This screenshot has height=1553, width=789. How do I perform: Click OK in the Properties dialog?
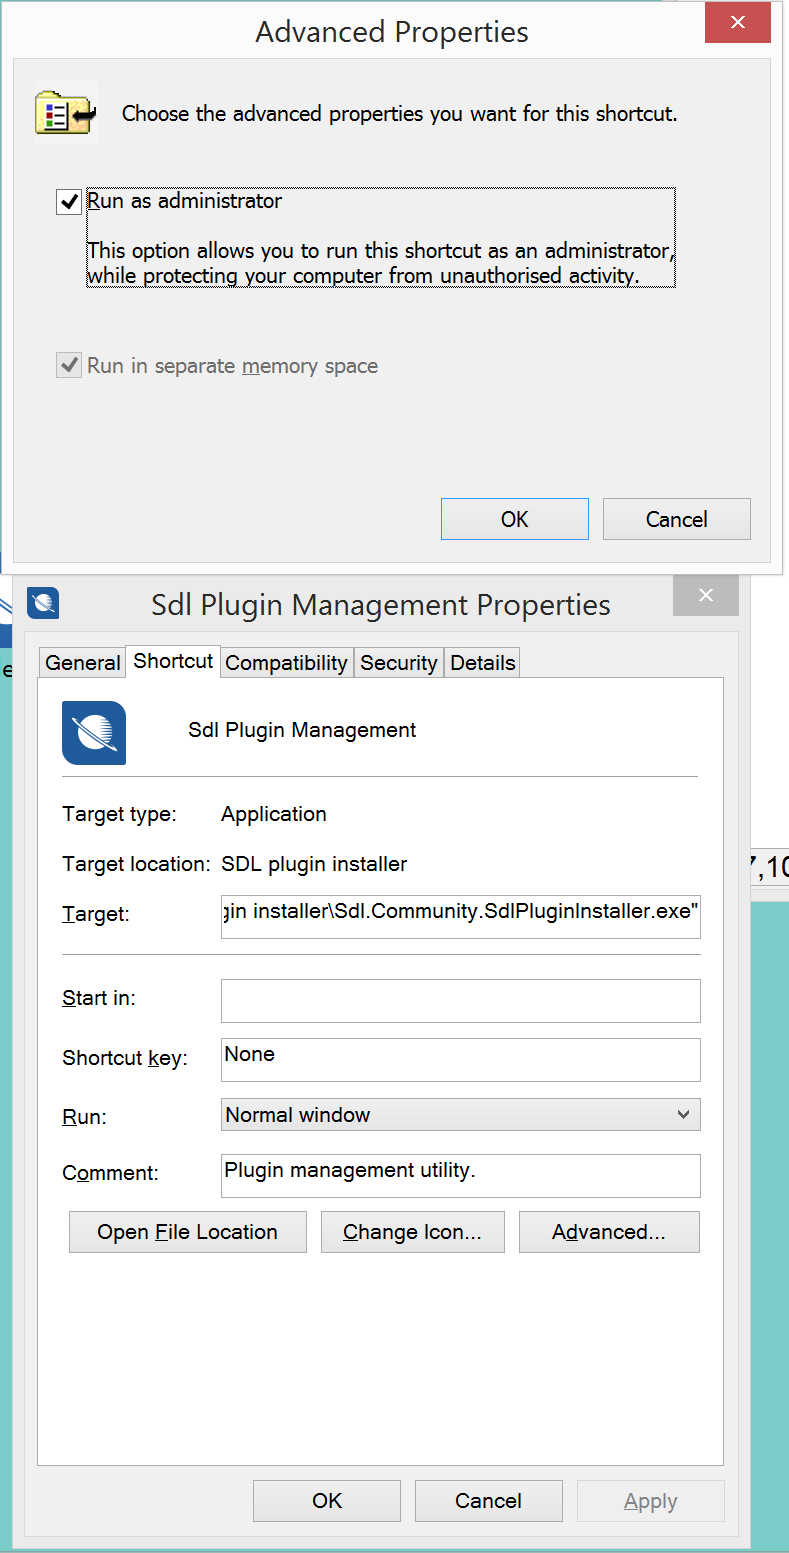(327, 1501)
